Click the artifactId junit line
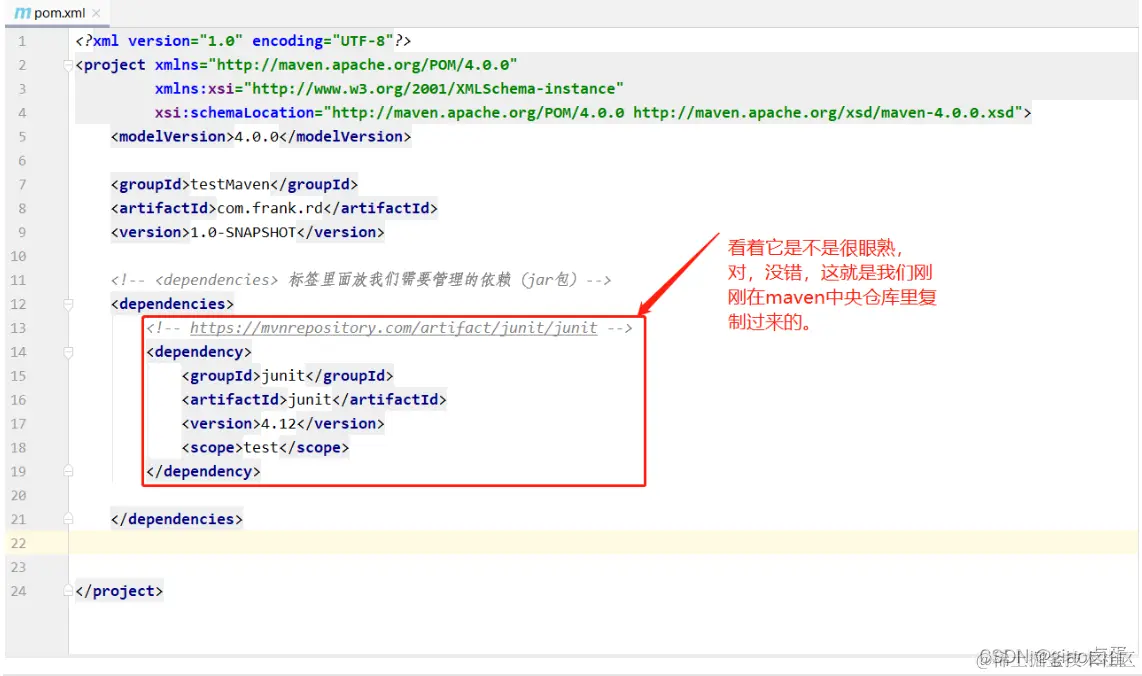Screen dimensions: 1142x676 [314, 400]
